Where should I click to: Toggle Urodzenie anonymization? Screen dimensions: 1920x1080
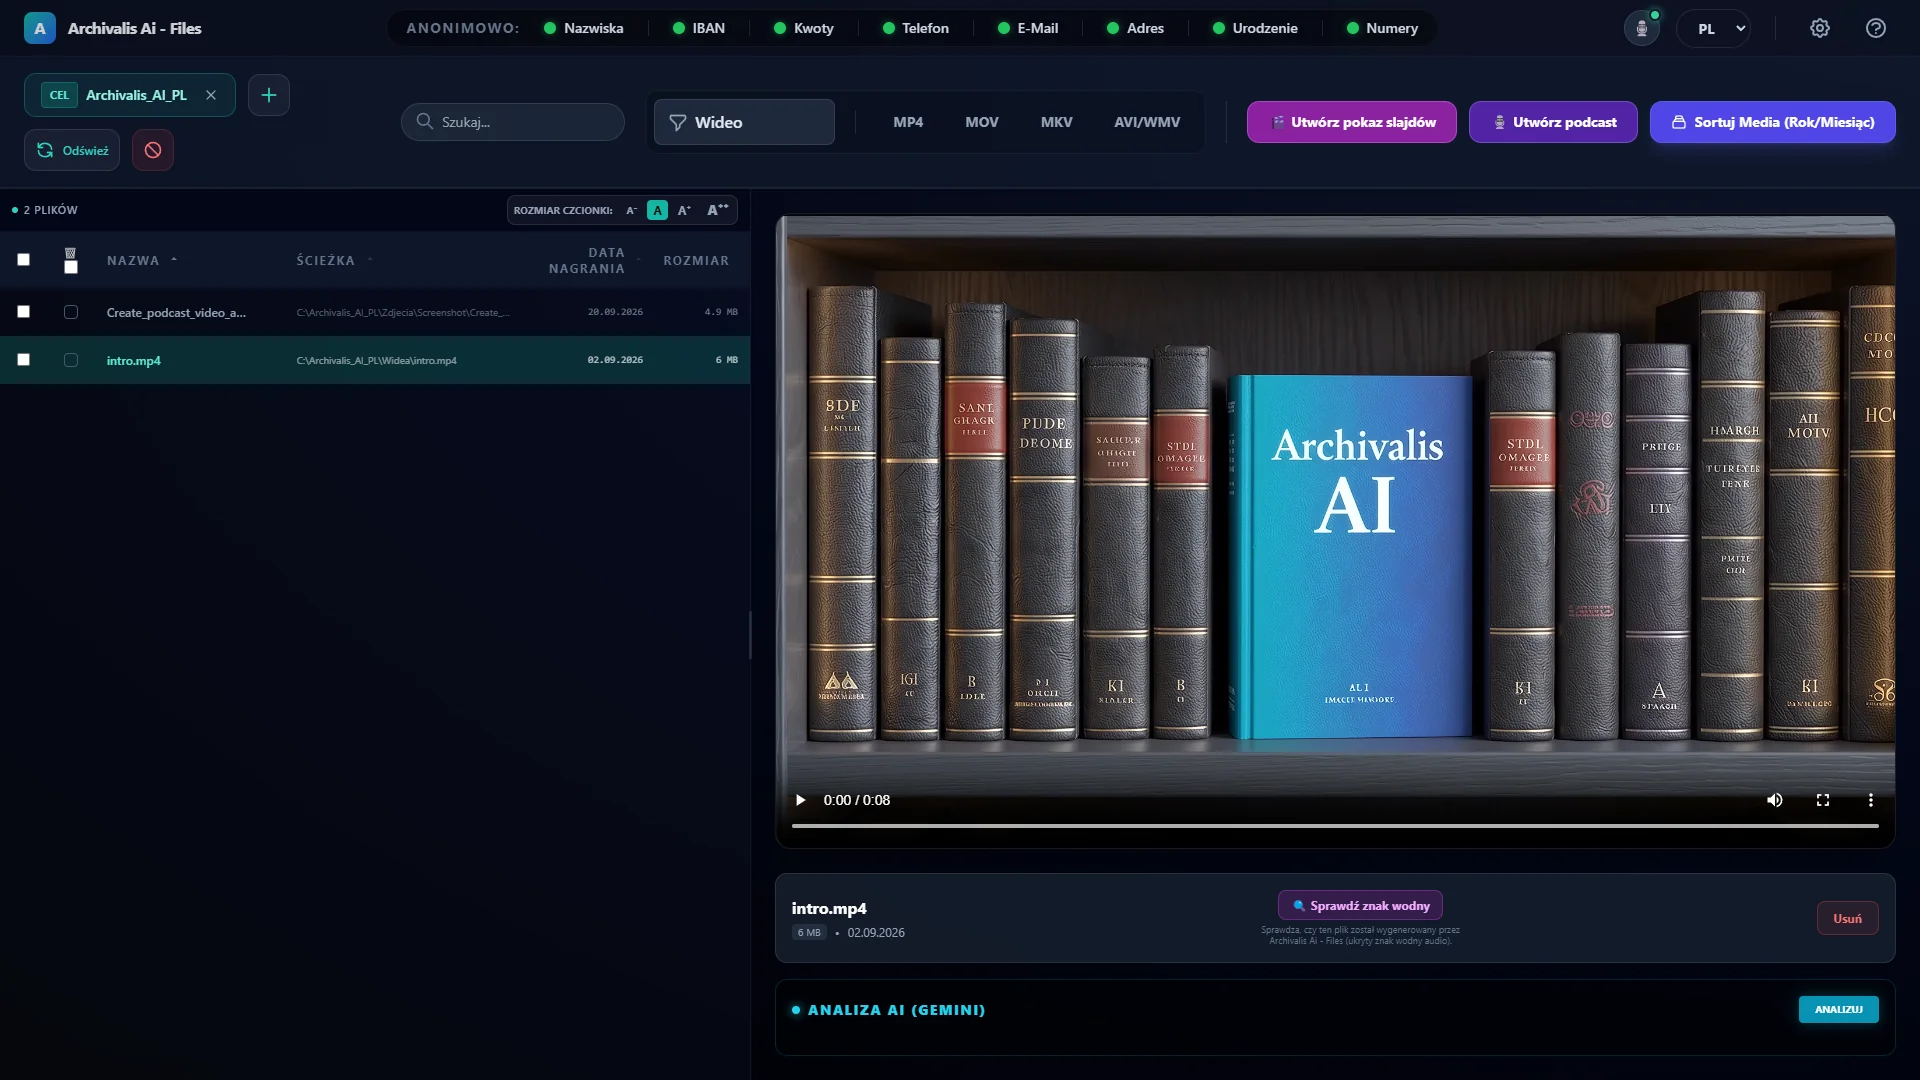tap(1256, 28)
